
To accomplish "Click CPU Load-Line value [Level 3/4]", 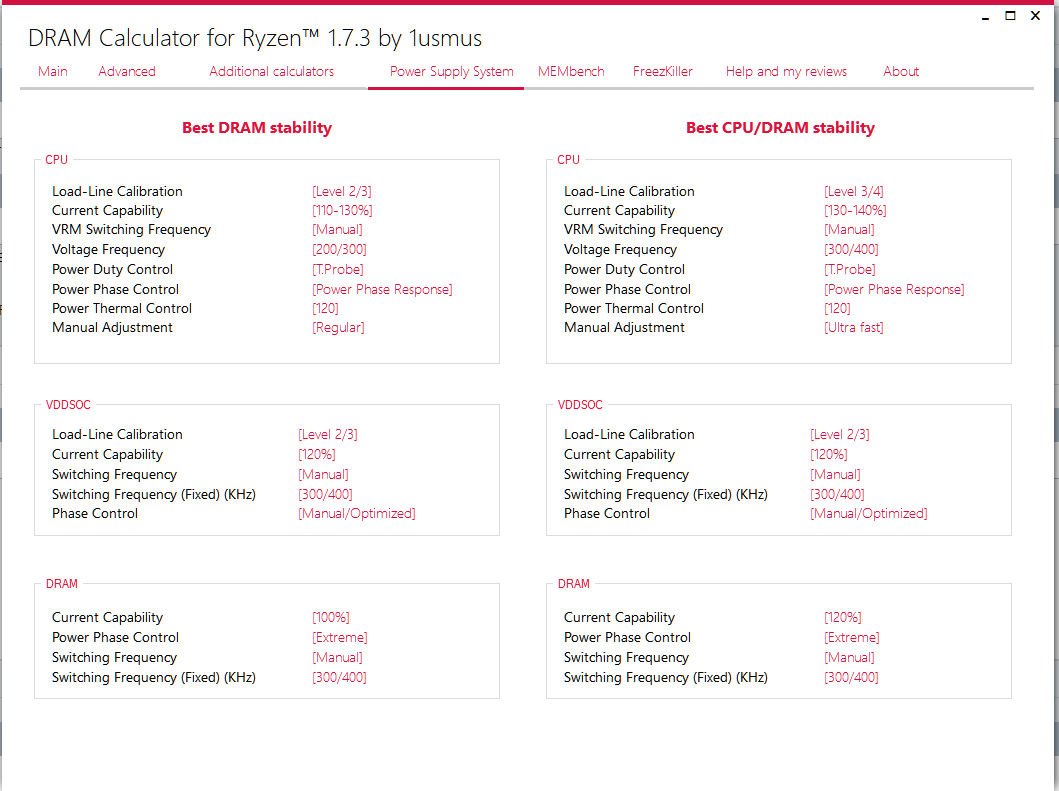I will pos(854,192).
